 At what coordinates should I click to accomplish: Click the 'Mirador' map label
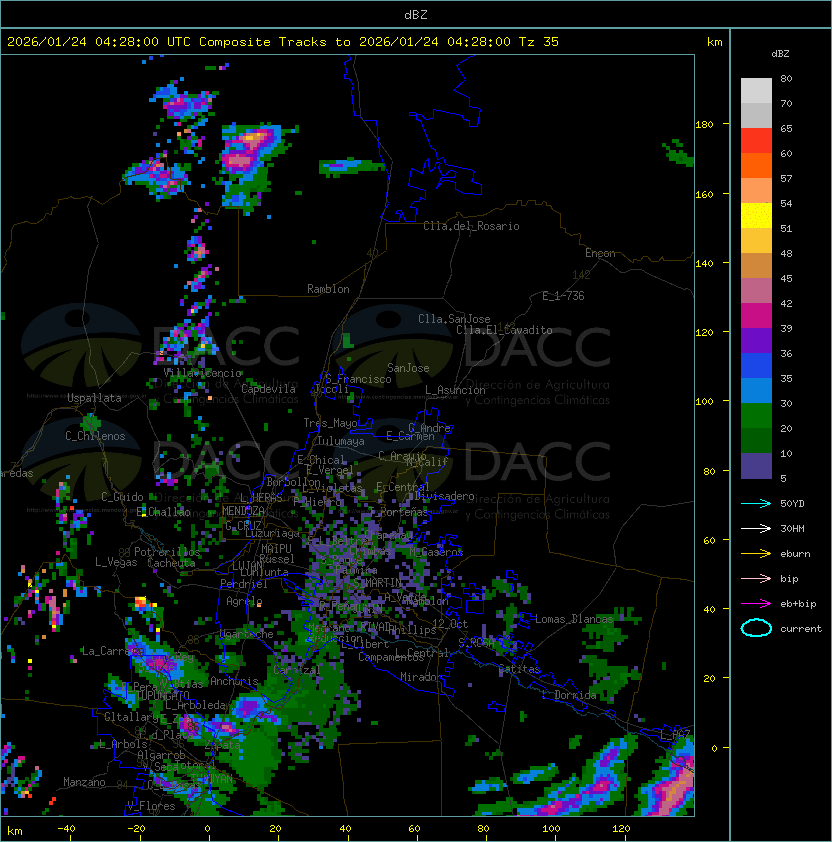421,678
